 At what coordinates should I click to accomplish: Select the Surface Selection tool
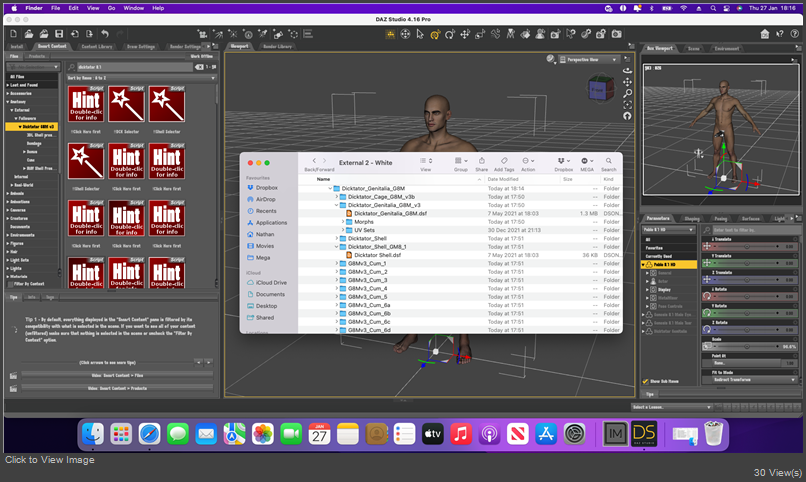coord(525,34)
